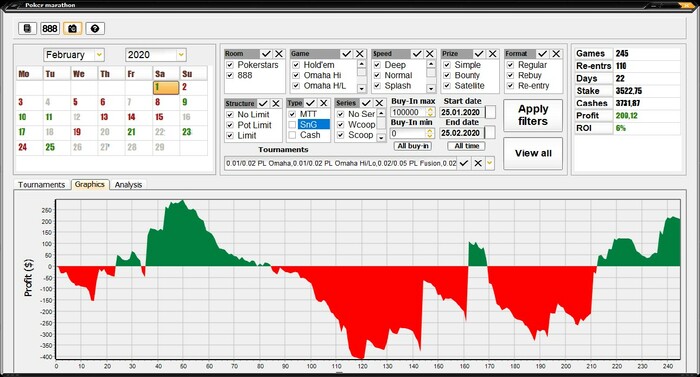Clear the Tournaments list with X icon
The image size is (700, 377).
[478, 163]
